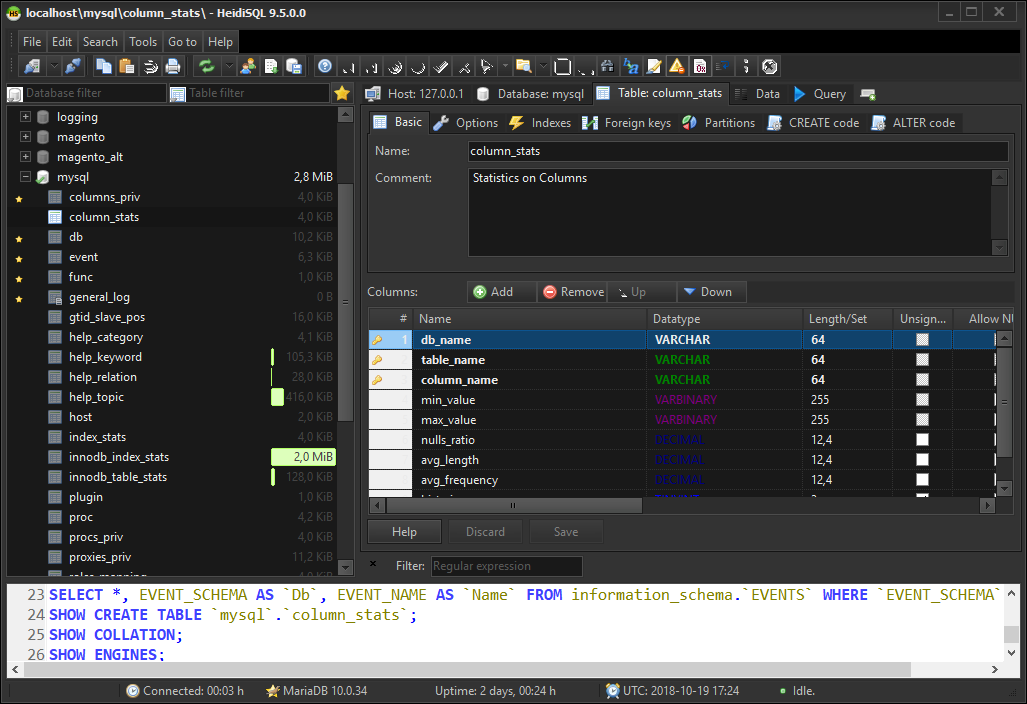The height and width of the screenshot is (704, 1027).
Task: Toggle Unsigned checkbox for min_value
Action: point(922,399)
